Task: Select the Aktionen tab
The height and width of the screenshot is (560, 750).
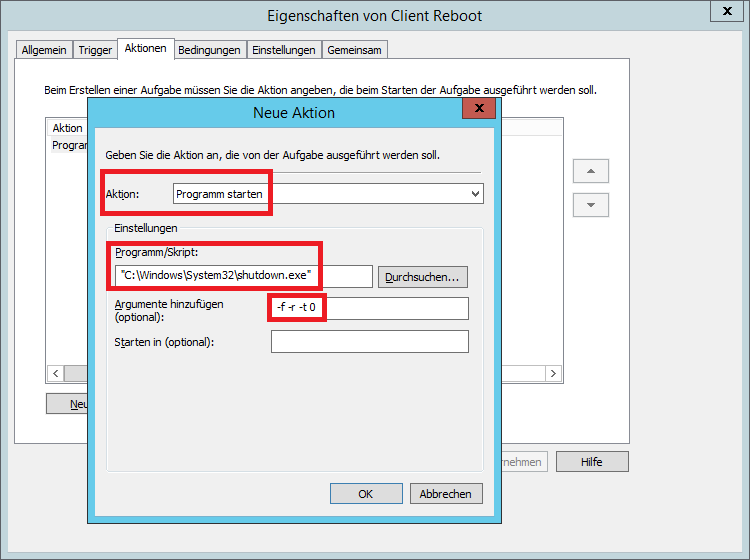Action: pos(145,49)
